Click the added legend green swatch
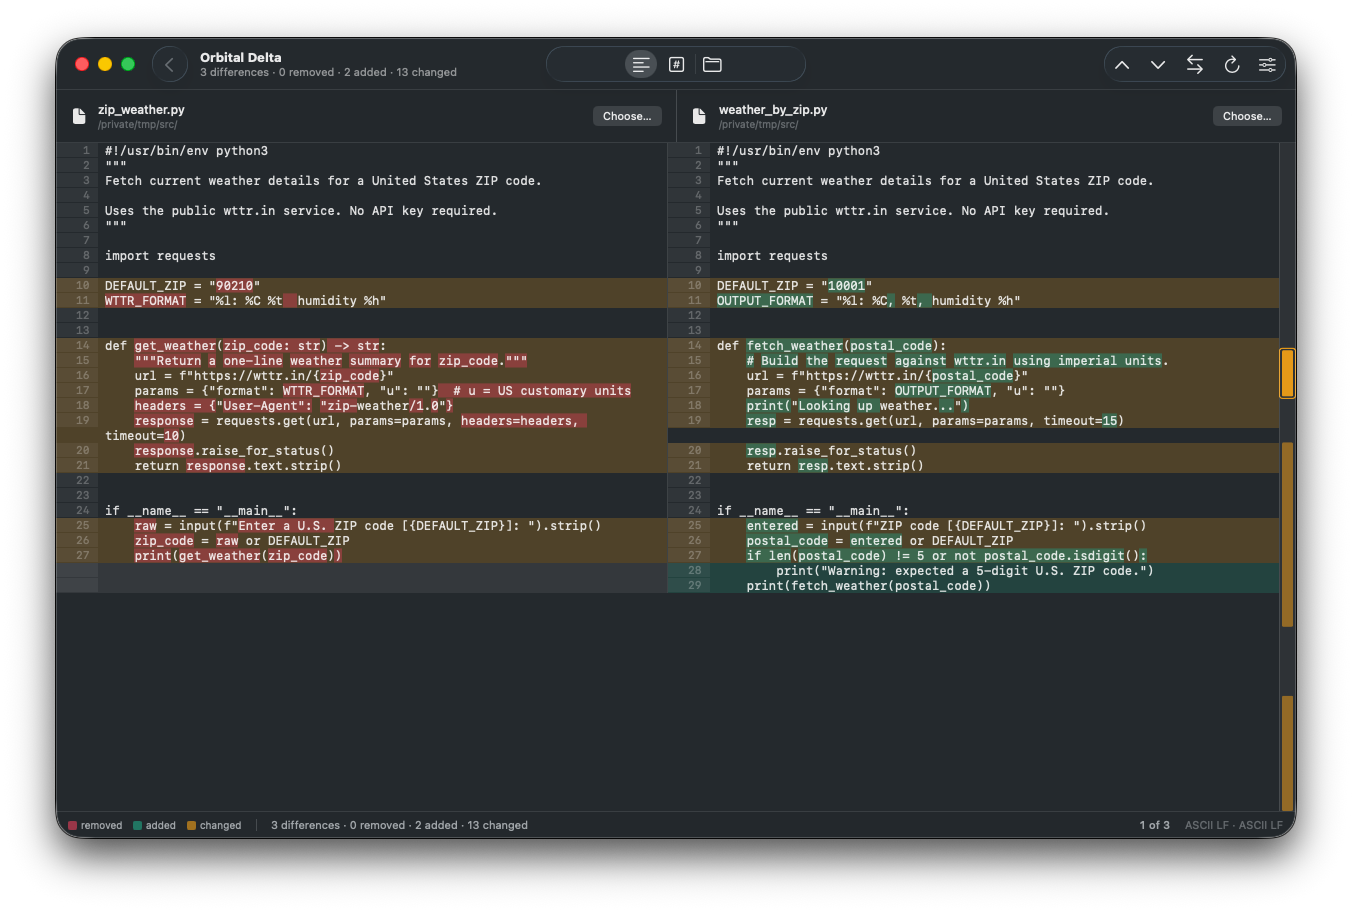This screenshot has height=912, width=1352. coord(138,825)
